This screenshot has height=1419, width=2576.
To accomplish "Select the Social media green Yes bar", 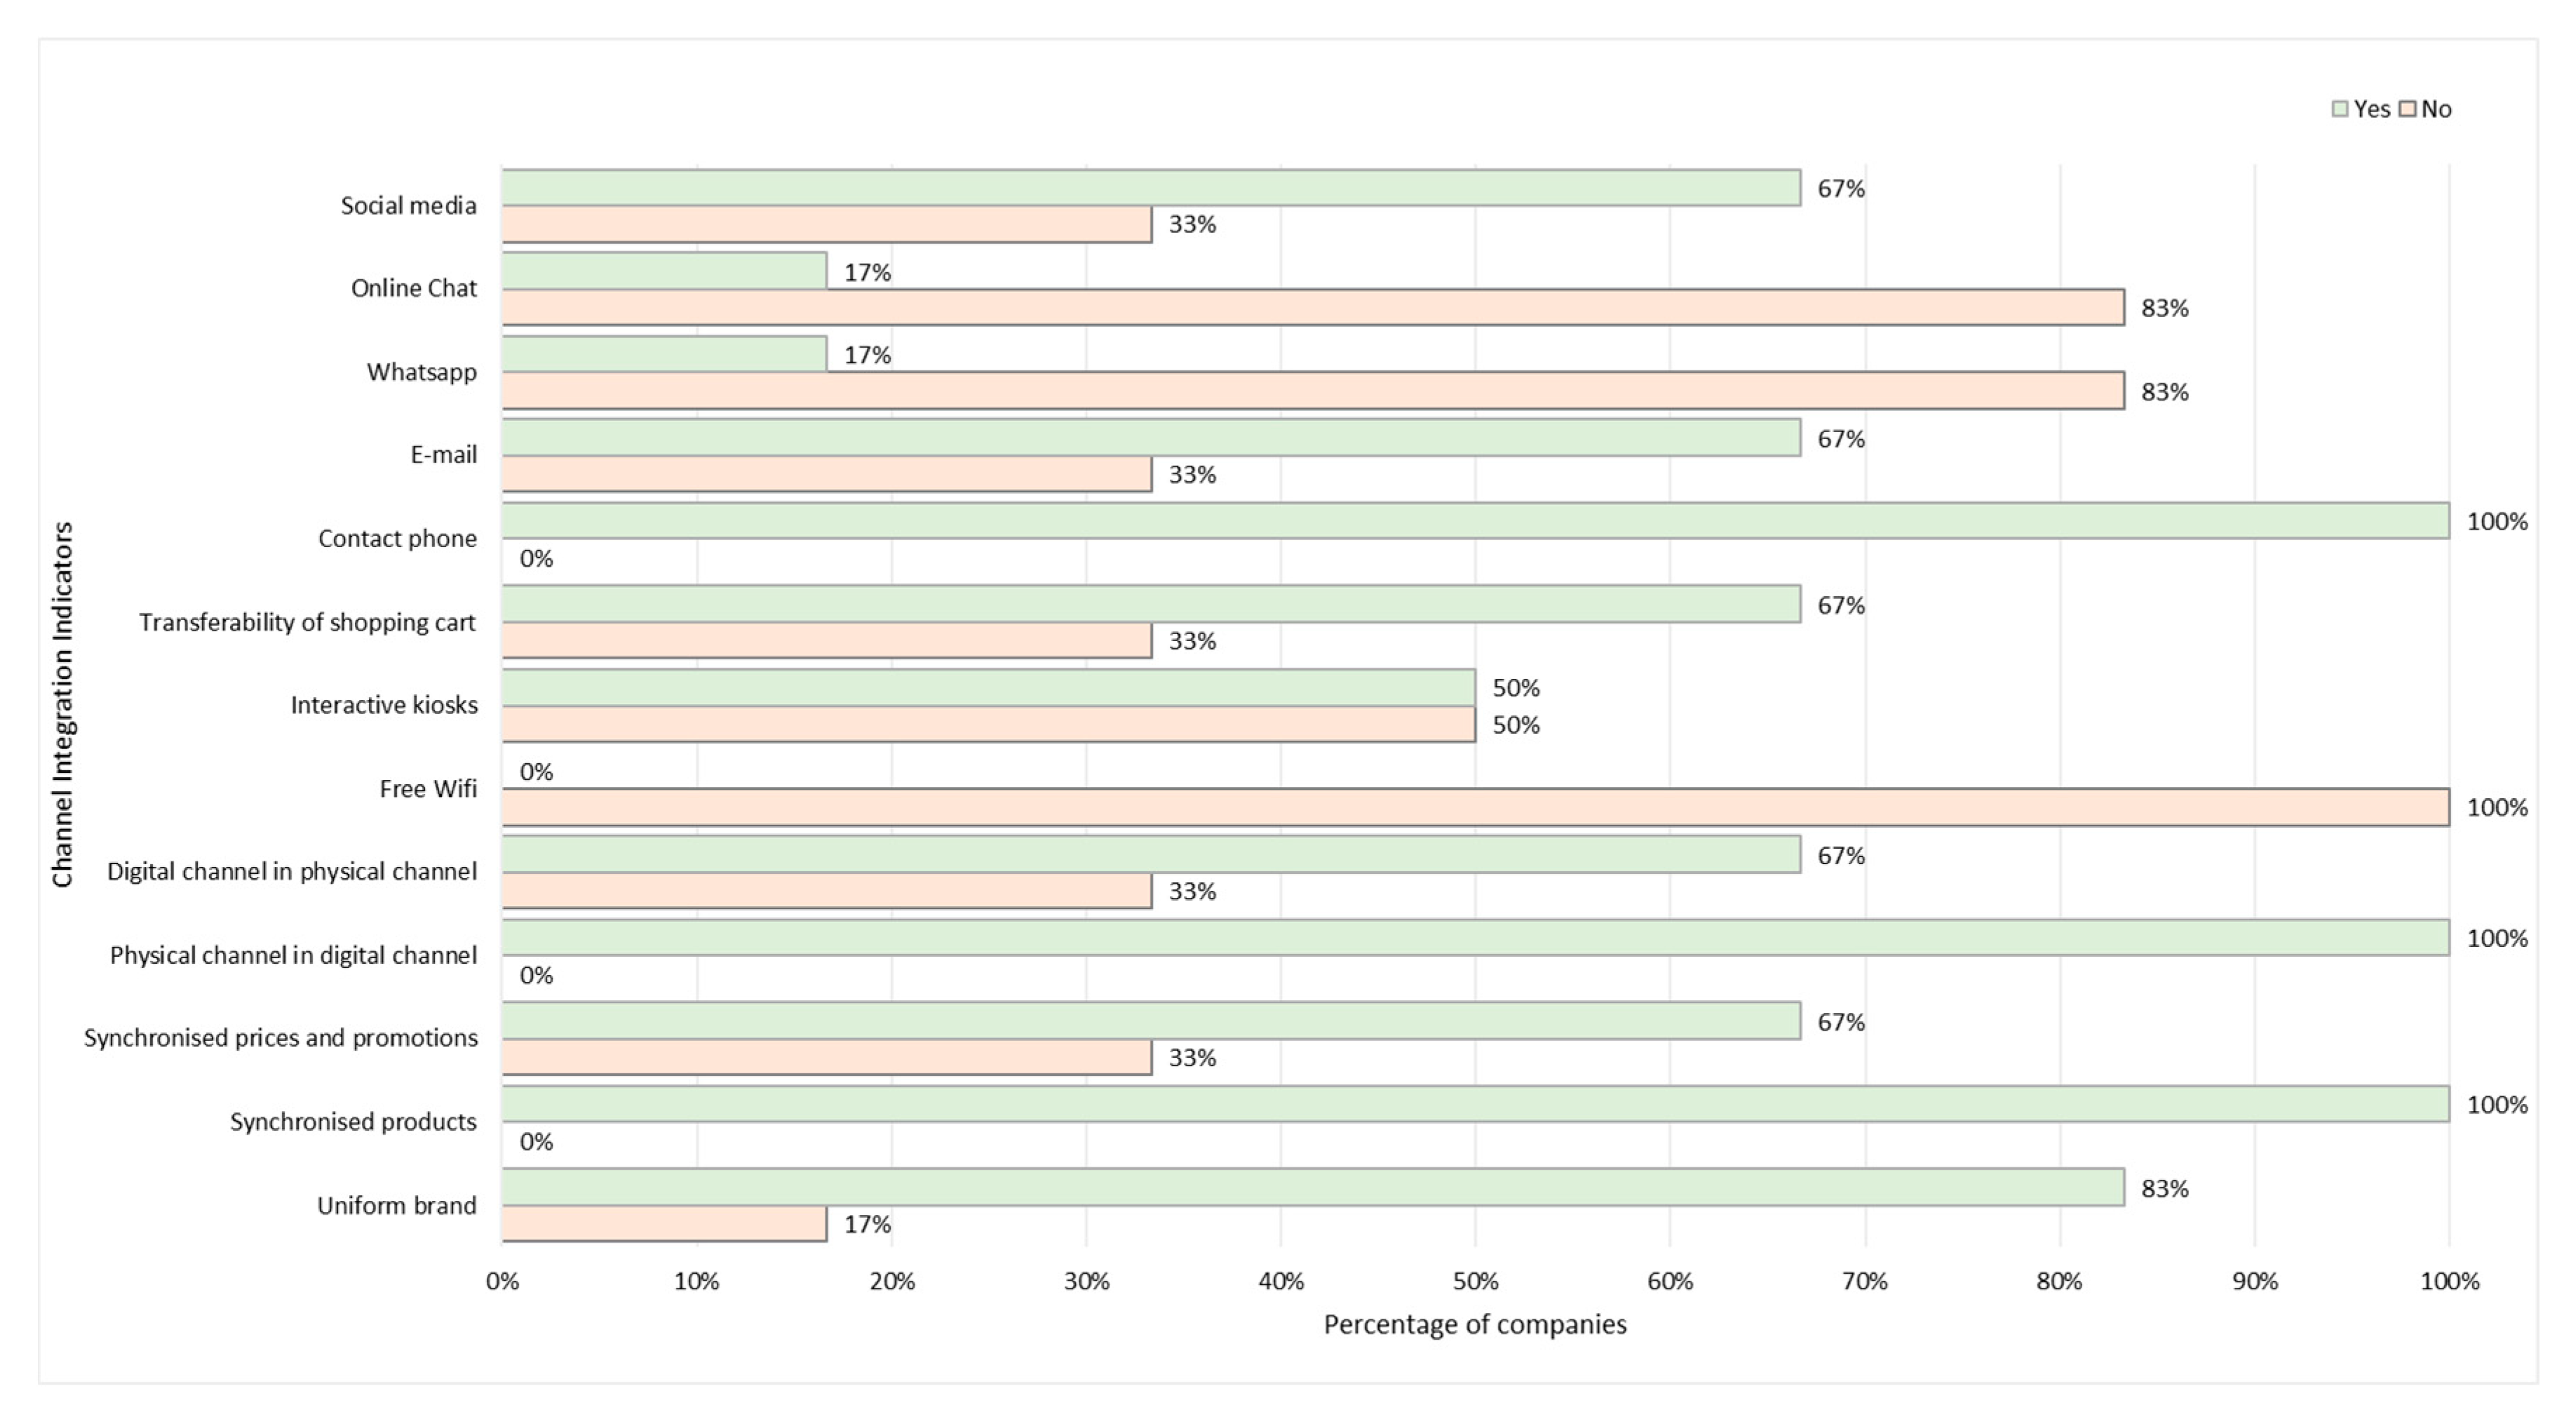I will click(x=1150, y=188).
